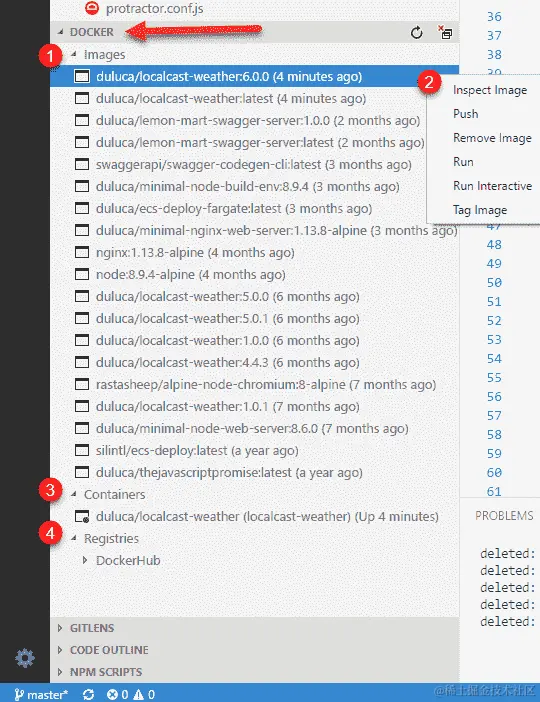Click image icon for silintl/ecs-deploy:latest
Screen dimensions: 540x702
point(82,450)
